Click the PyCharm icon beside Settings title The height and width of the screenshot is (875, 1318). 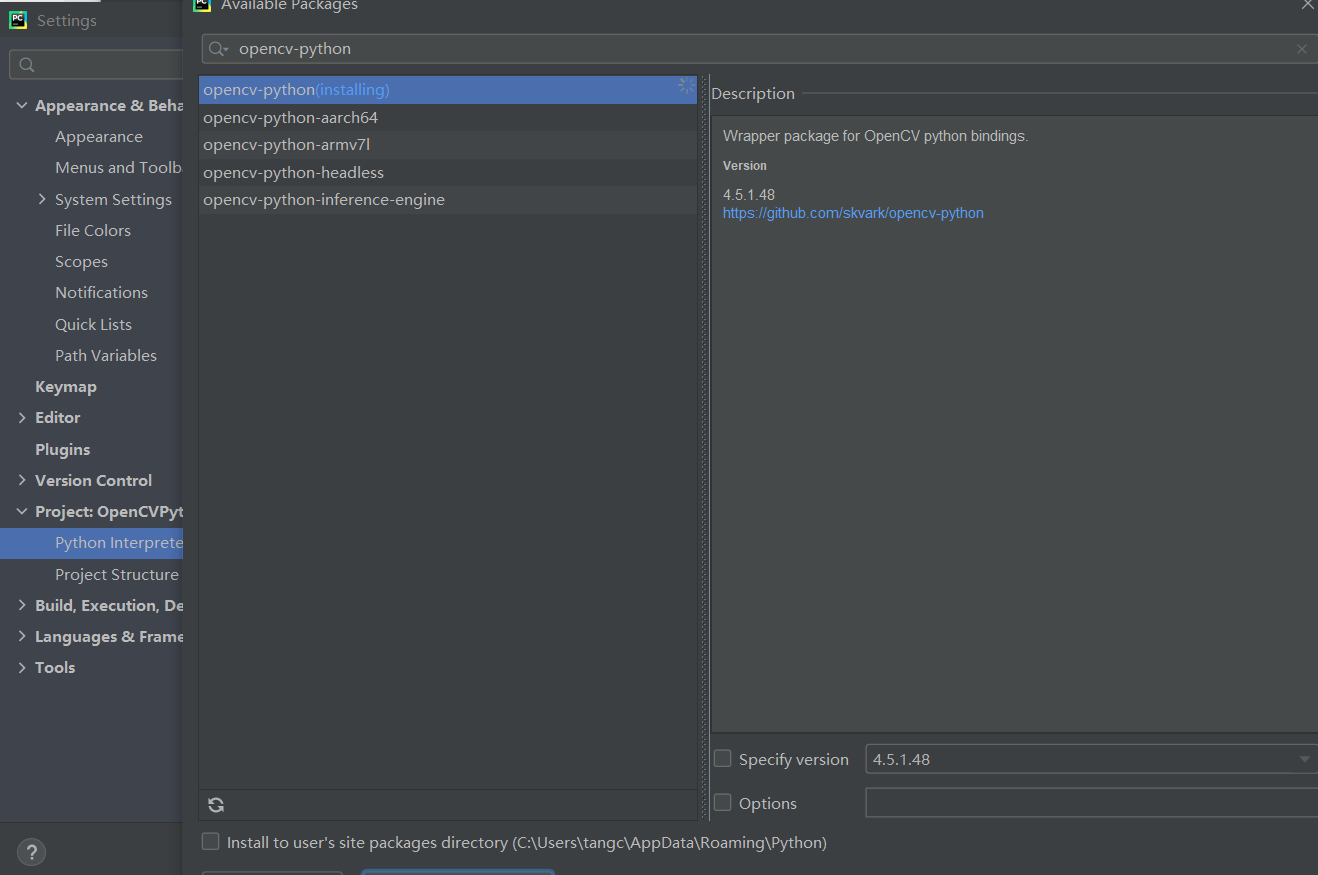(x=18, y=20)
